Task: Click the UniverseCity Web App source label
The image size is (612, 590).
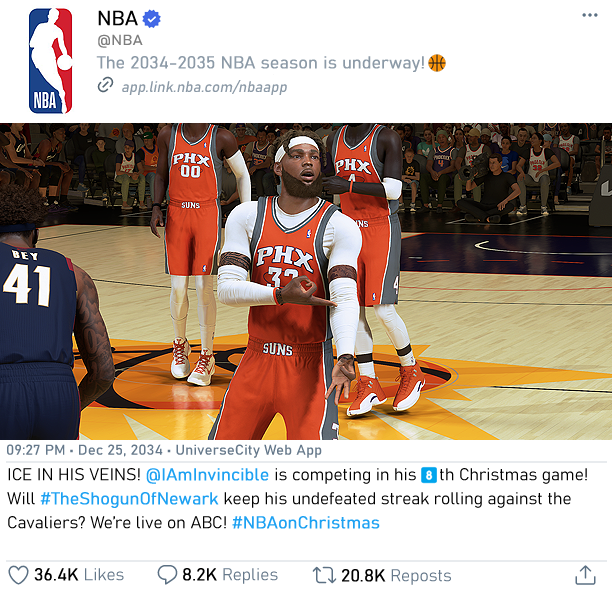Action: (249, 450)
